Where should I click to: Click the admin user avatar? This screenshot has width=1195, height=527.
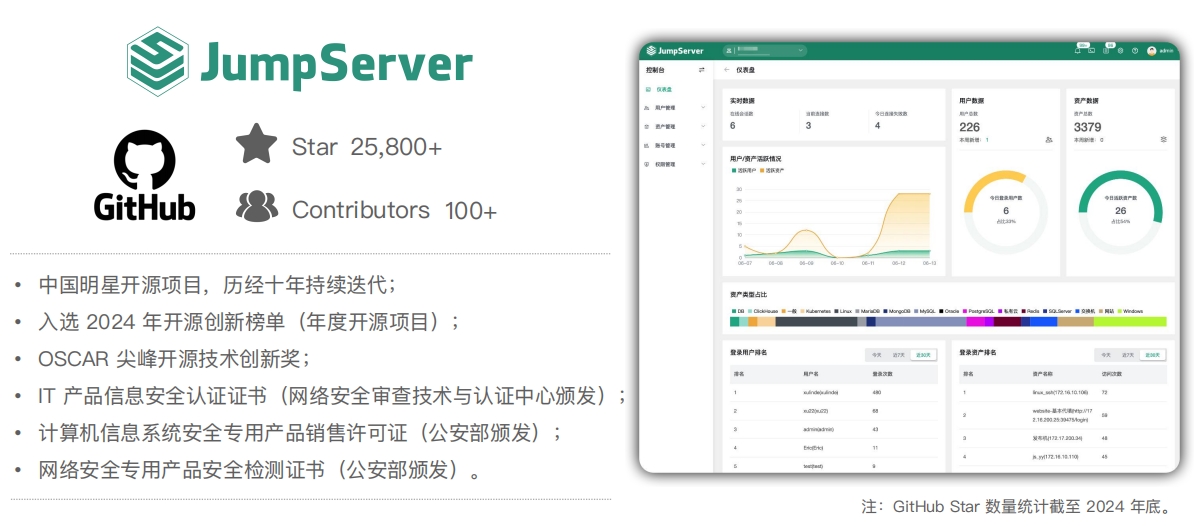click(1152, 51)
